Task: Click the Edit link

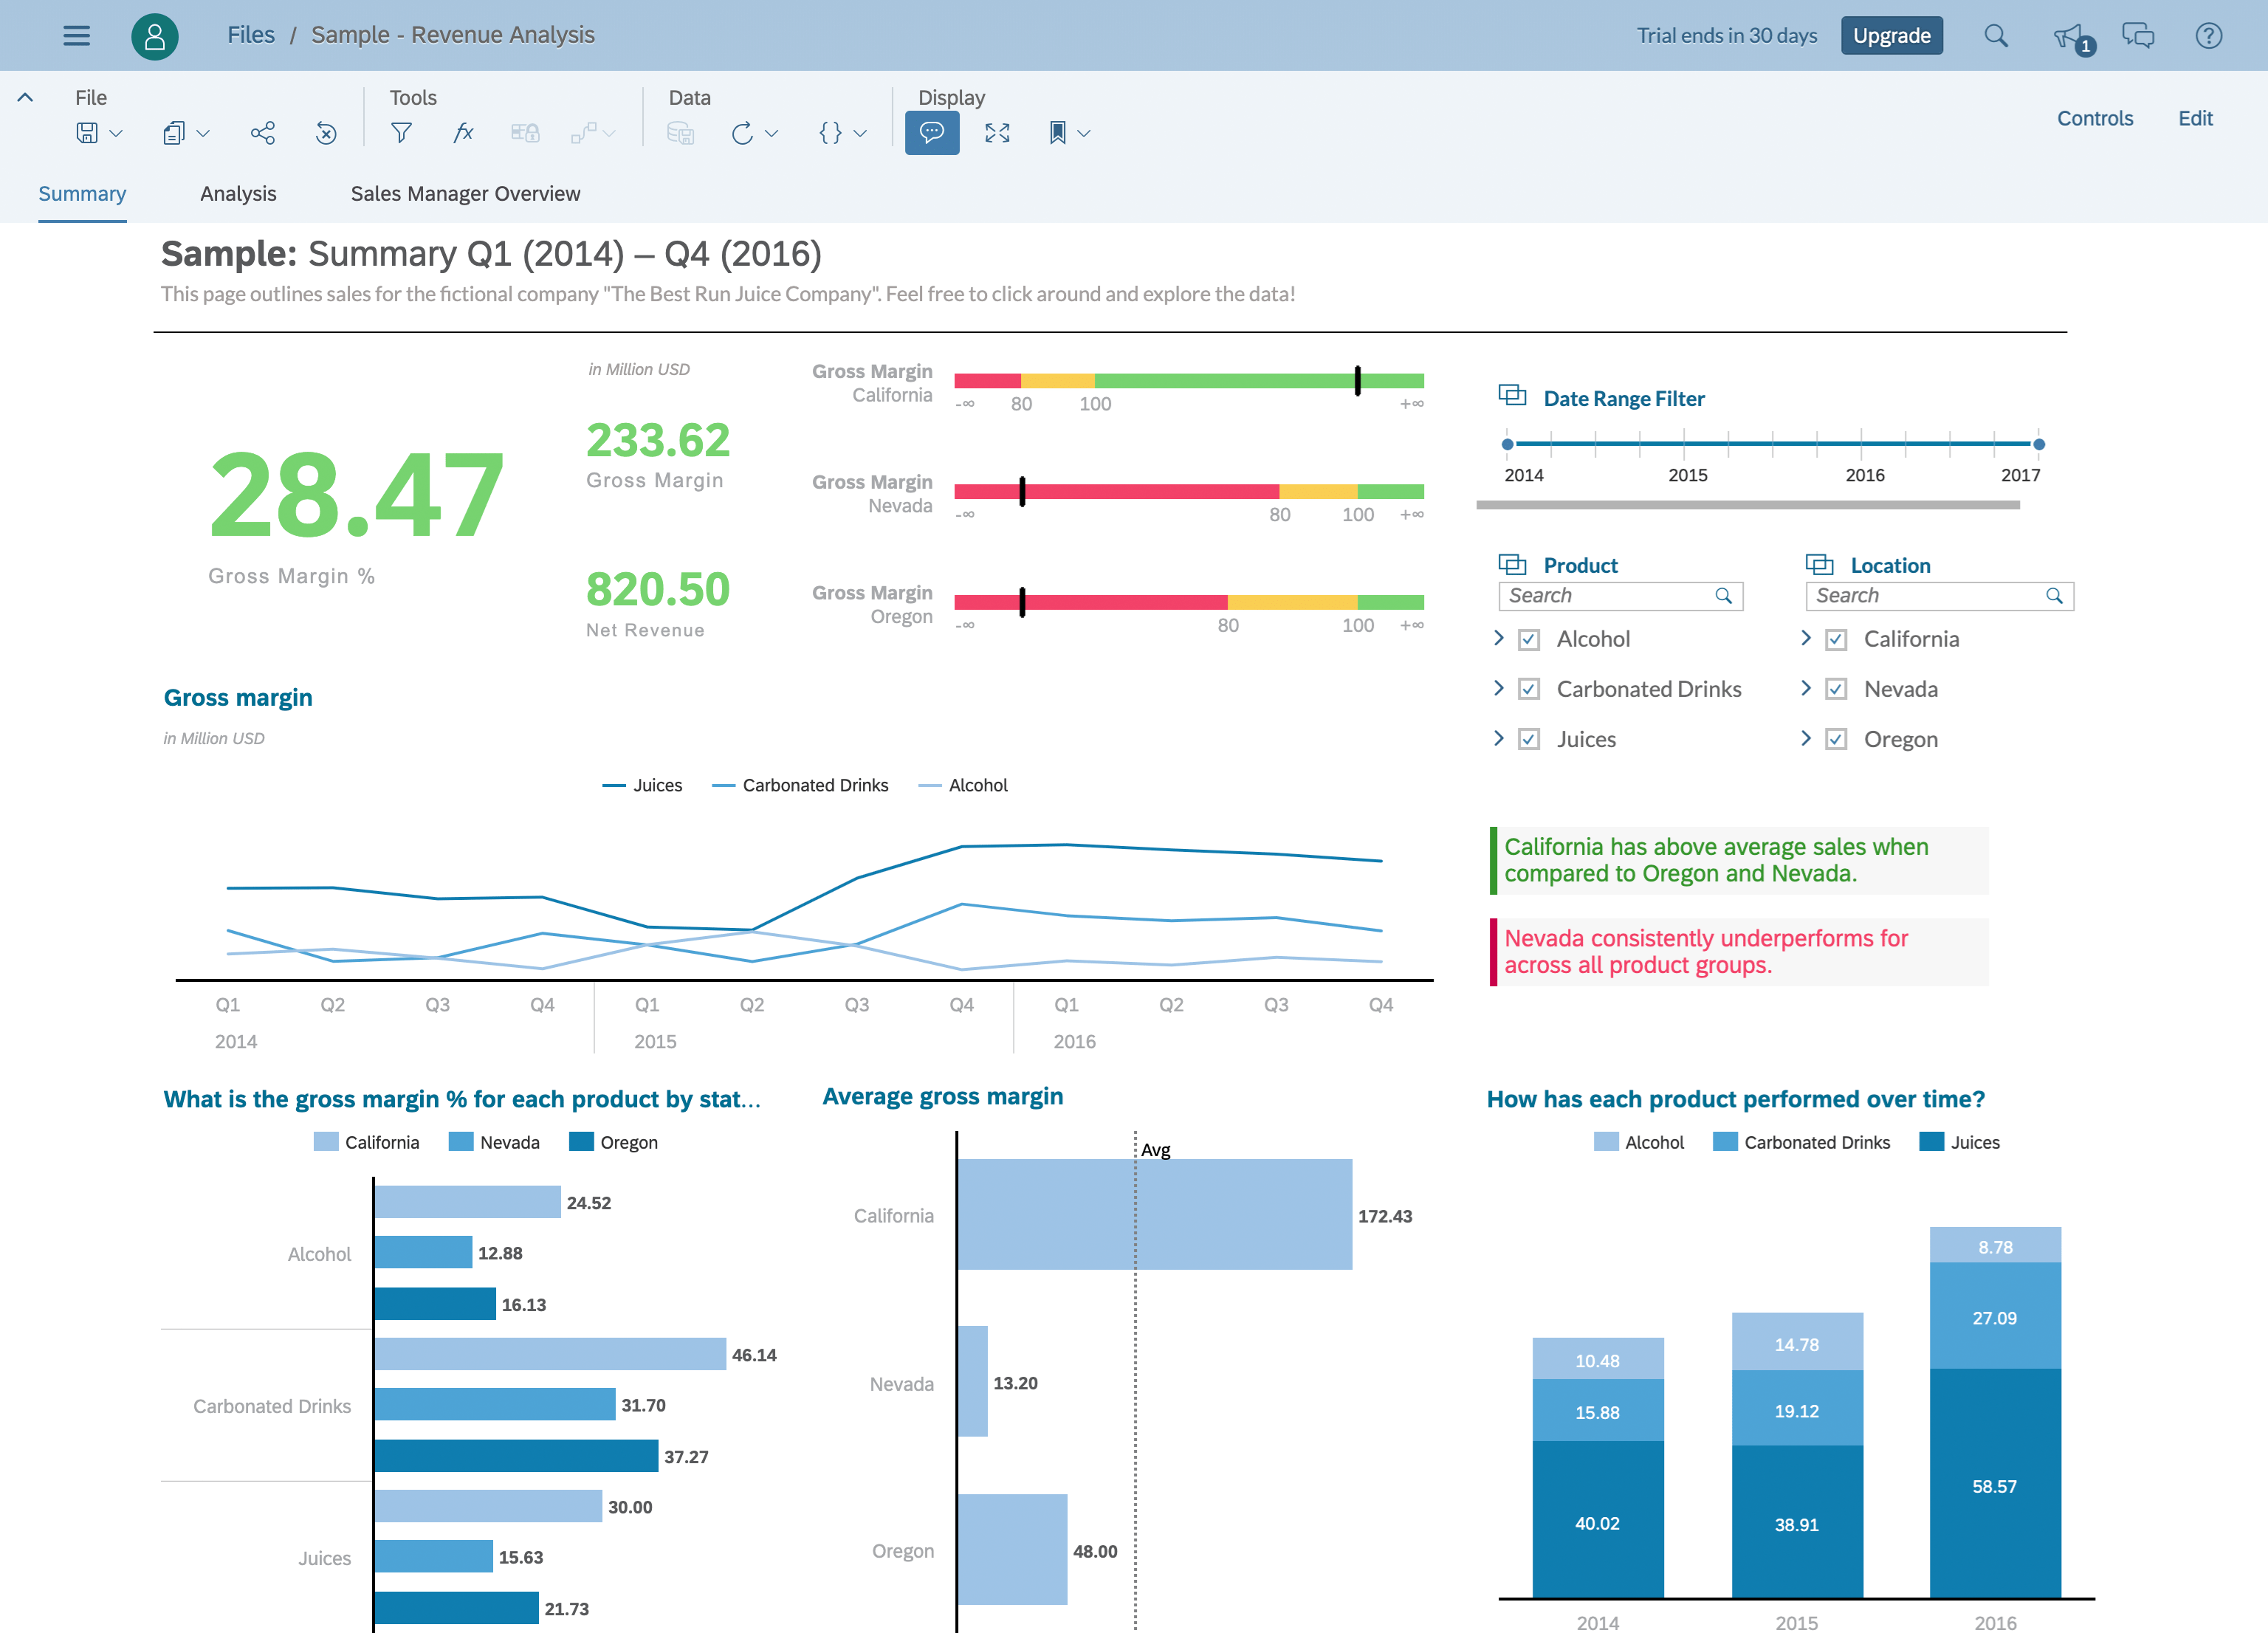Action: point(2195,119)
